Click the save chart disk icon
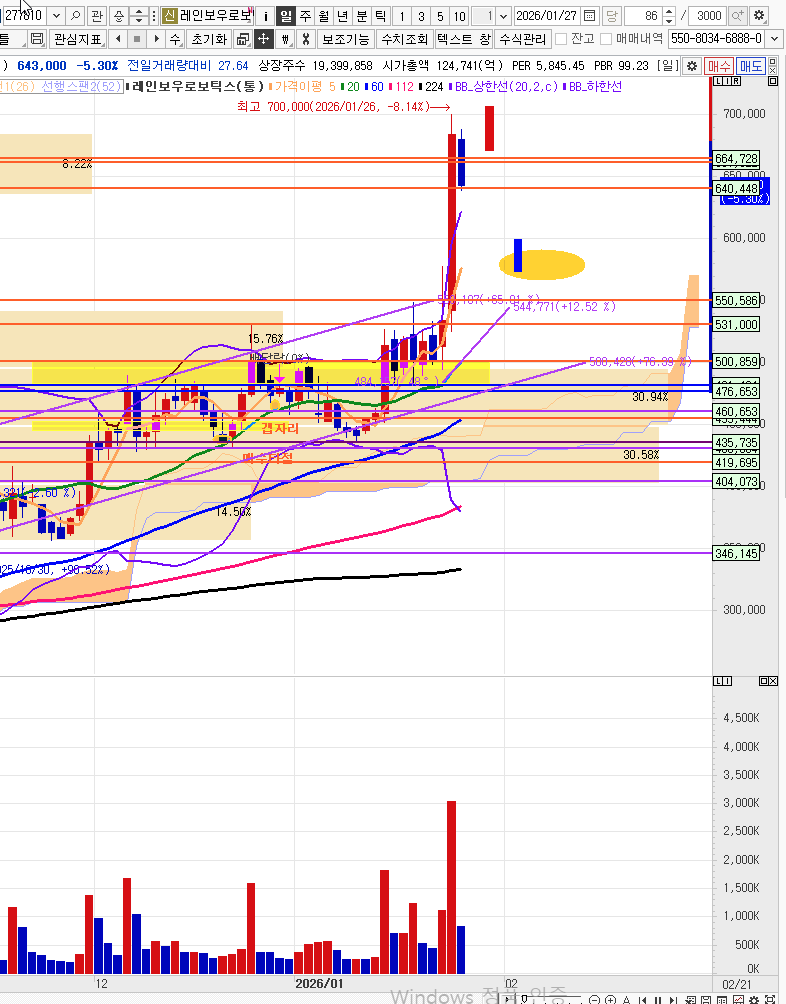This screenshot has height=1004, width=786. coord(37,39)
